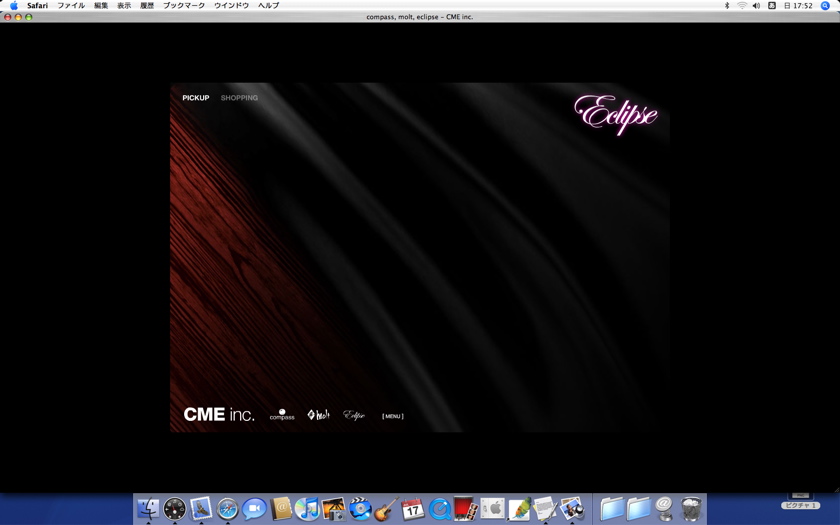The image size is (840, 525).
Task: Launch Dashboard from the Dock
Action: (x=175, y=508)
